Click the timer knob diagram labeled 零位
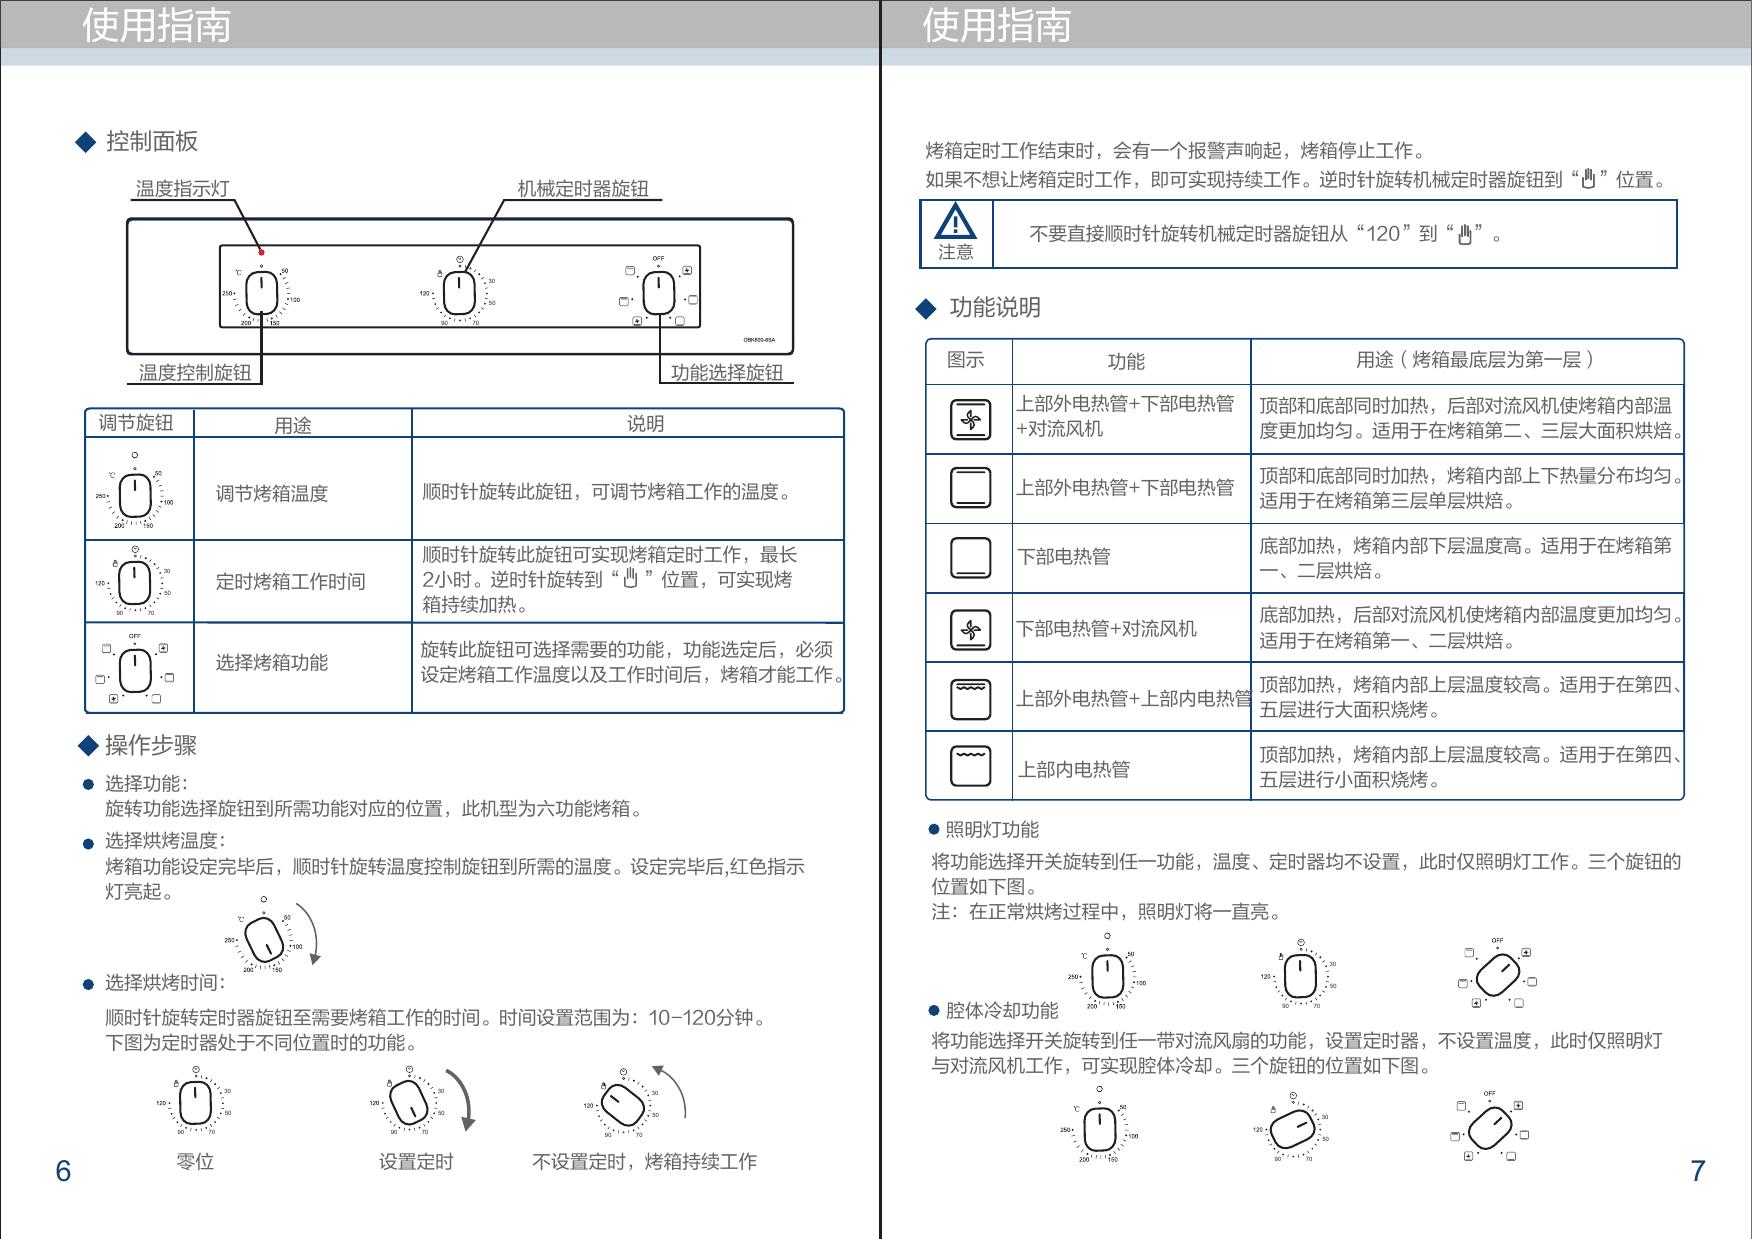This screenshot has height=1239, width=1752. pos(195,1104)
